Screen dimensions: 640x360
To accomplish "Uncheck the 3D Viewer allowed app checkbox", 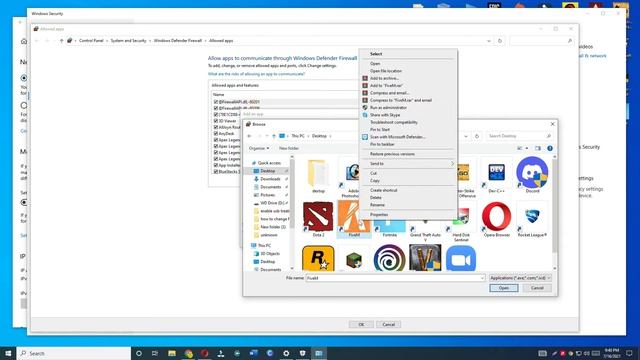I will (x=216, y=121).
